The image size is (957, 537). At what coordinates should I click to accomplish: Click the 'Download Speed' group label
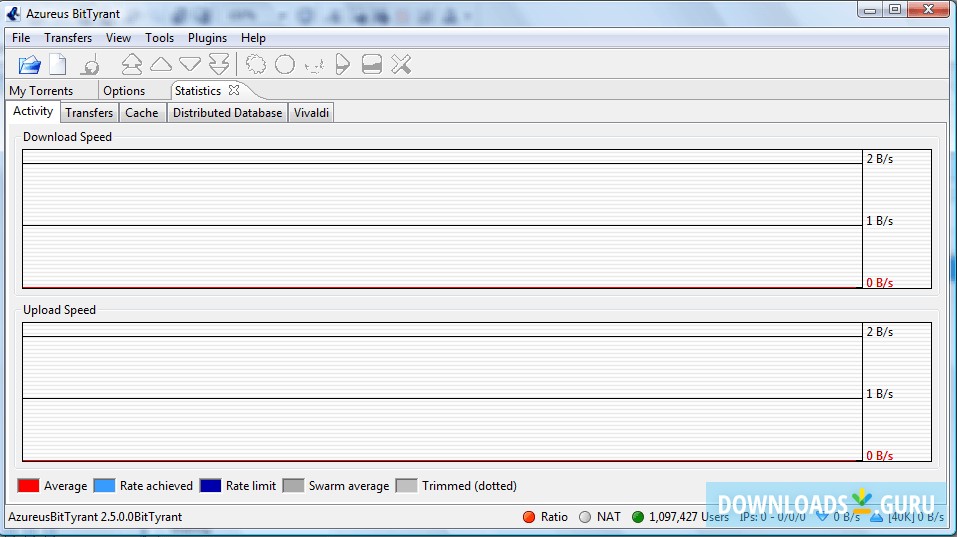pyautogui.click(x=67, y=137)
